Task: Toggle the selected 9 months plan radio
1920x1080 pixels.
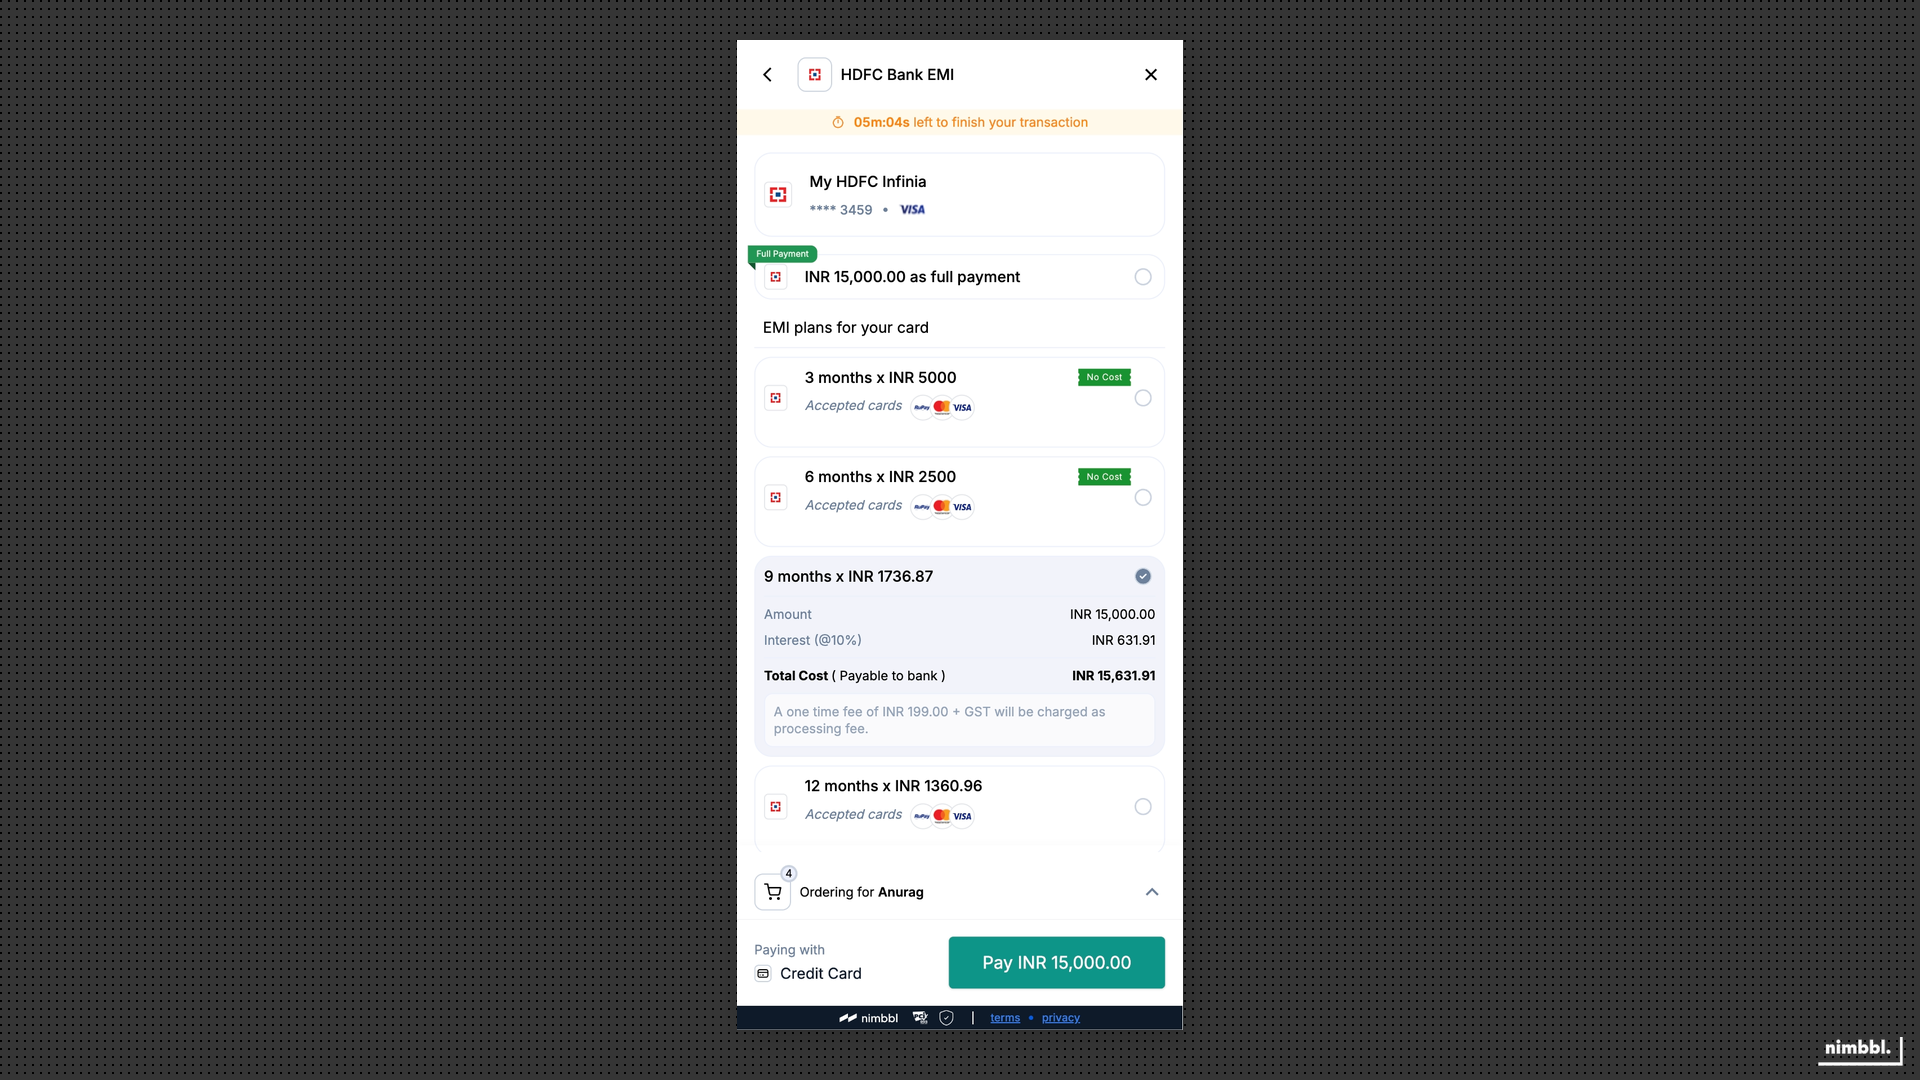Action: pyautogui.click(x=1143, y=576)
